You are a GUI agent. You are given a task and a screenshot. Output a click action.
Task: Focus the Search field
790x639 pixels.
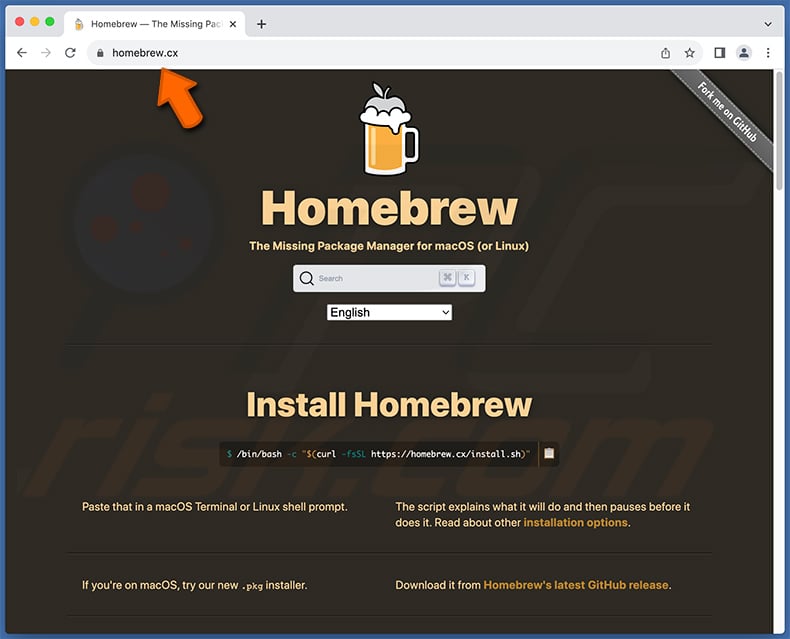click(389, 278)
